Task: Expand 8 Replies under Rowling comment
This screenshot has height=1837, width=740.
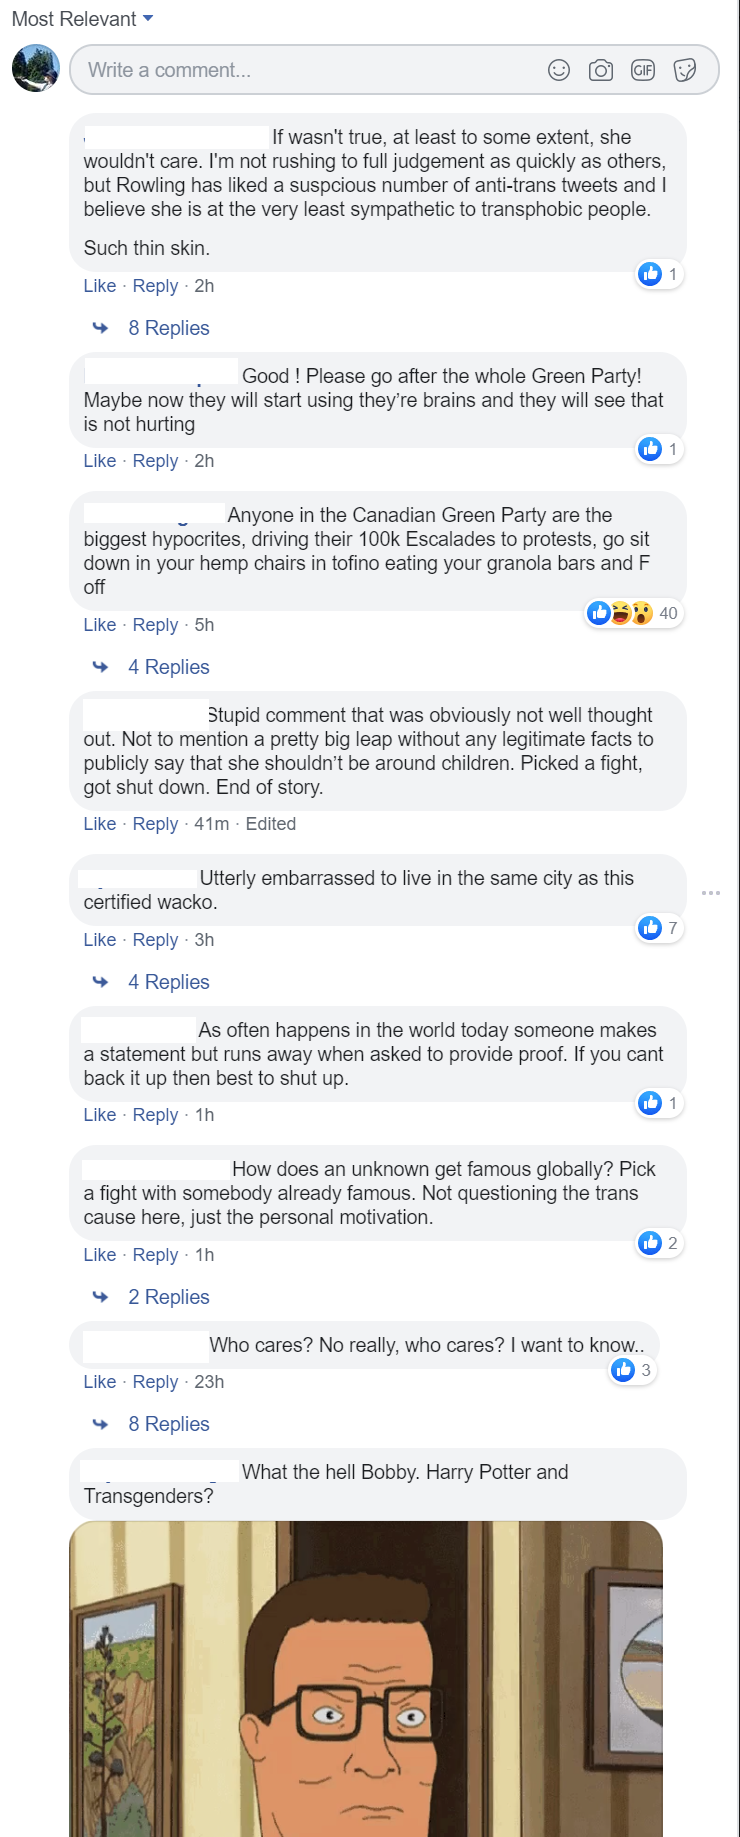Action: [x=169, y=328]
